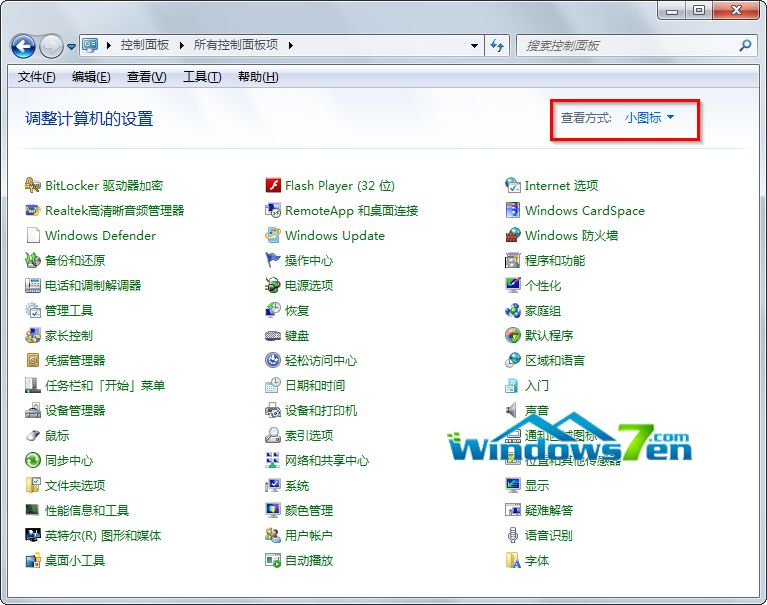Click the 声音 speaker icon
This screenshot has width=767, height=605.
pyautogui.click(x=512, y=410)
